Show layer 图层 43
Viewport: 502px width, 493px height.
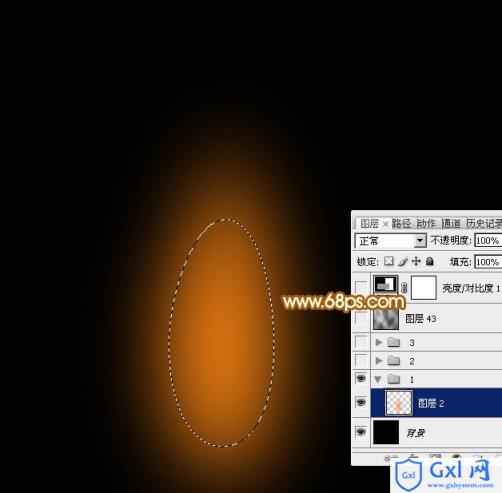click(361, 318)
